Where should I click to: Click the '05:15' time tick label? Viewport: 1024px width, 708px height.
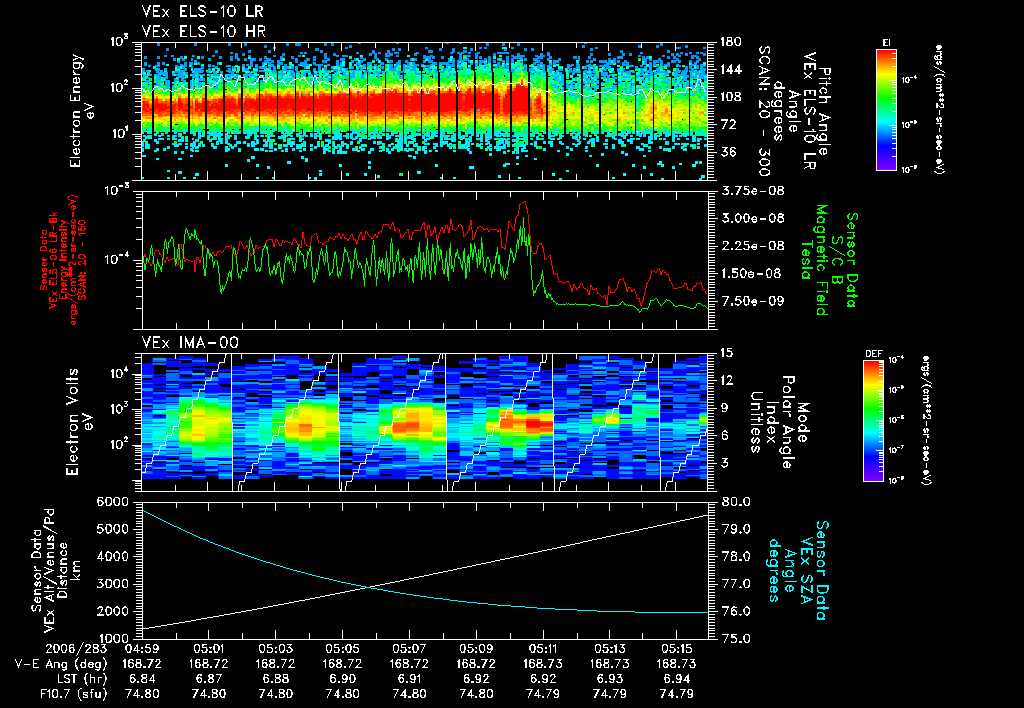point(676,649)
